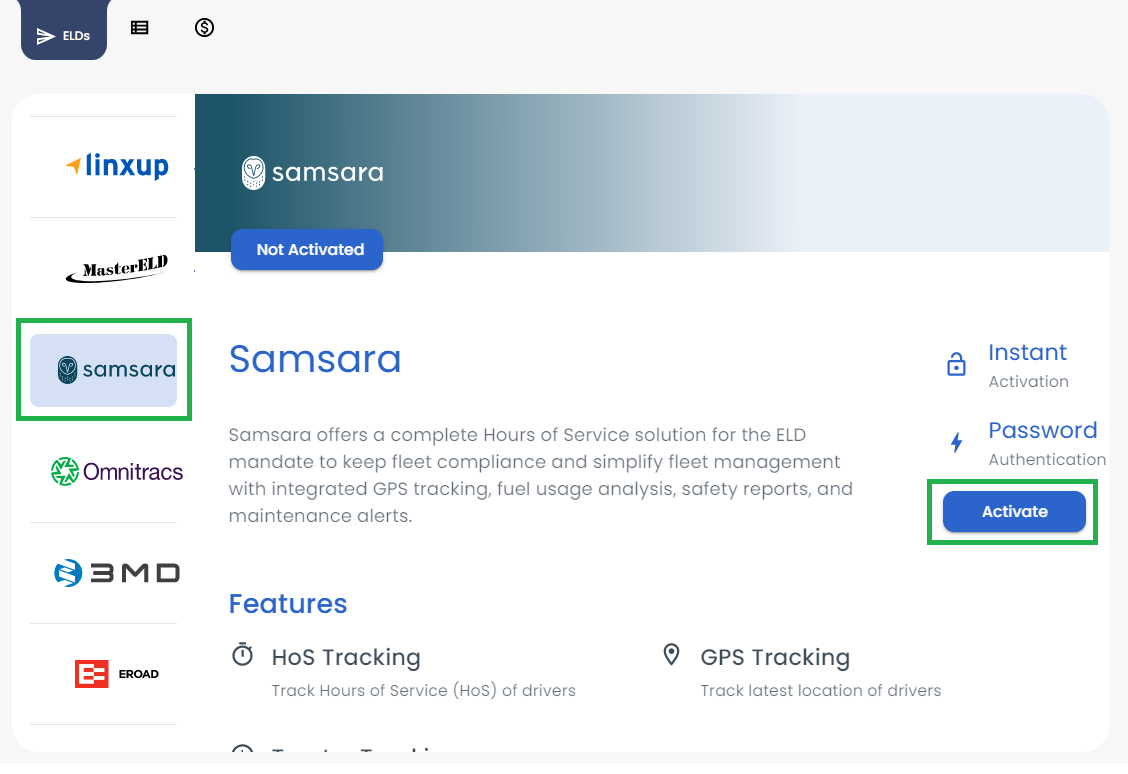Select Linxup in the ELD provider sidebar

click(x=117, y=166)
